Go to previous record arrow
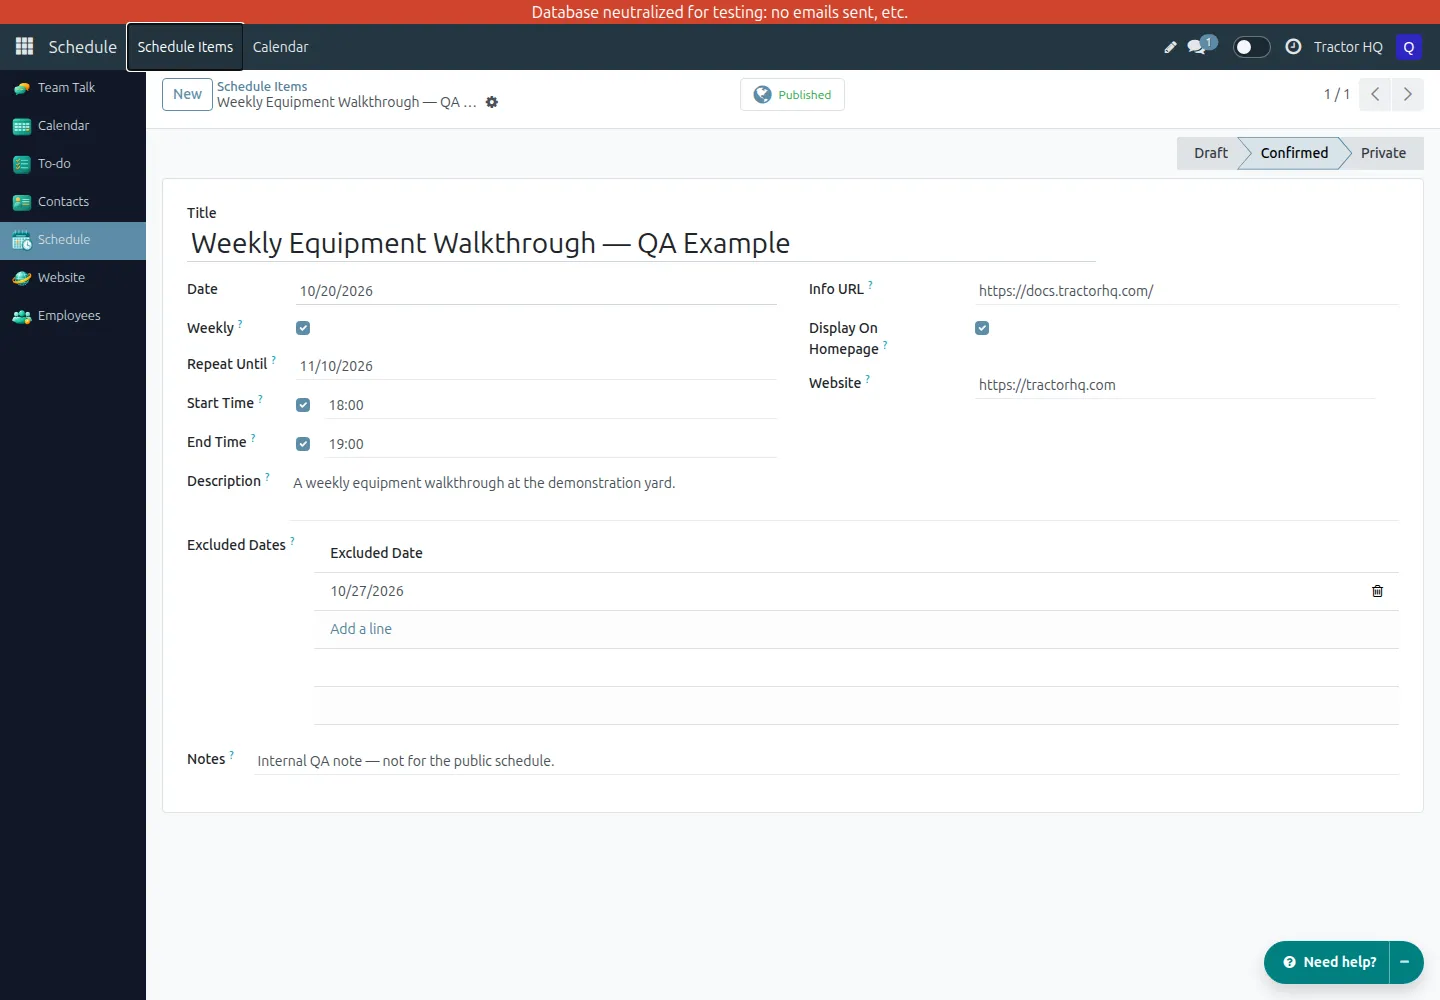1440x1000 pixels. point(1375,94)
